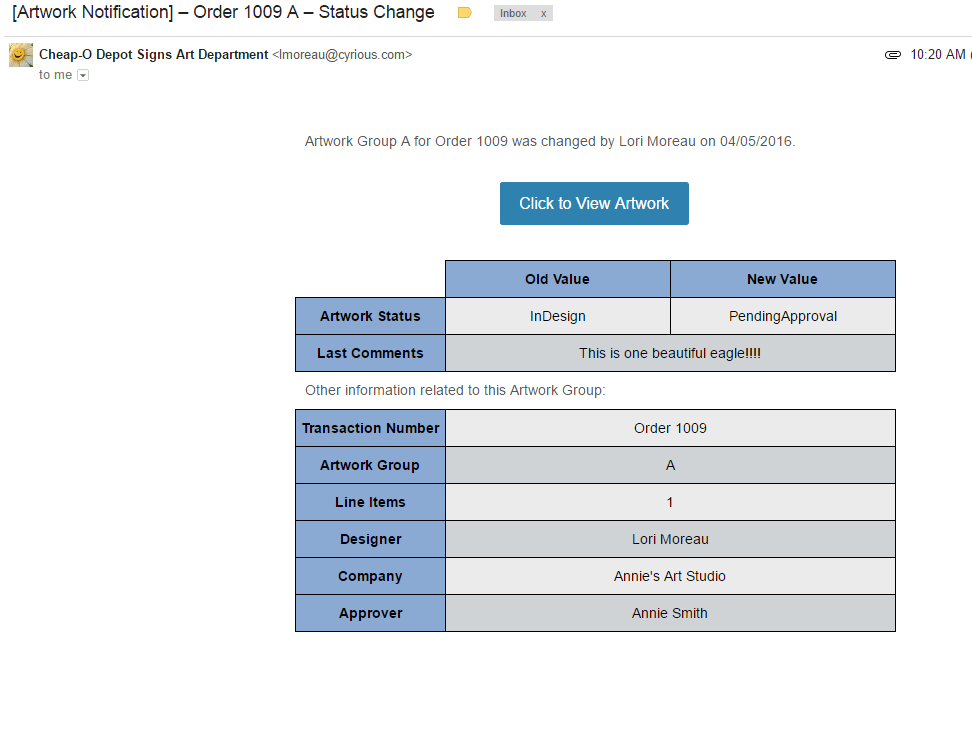Viewport: 972px width, 745px height.
Task: Click the Transaction Number row label
Action: [x=370, y=428]
